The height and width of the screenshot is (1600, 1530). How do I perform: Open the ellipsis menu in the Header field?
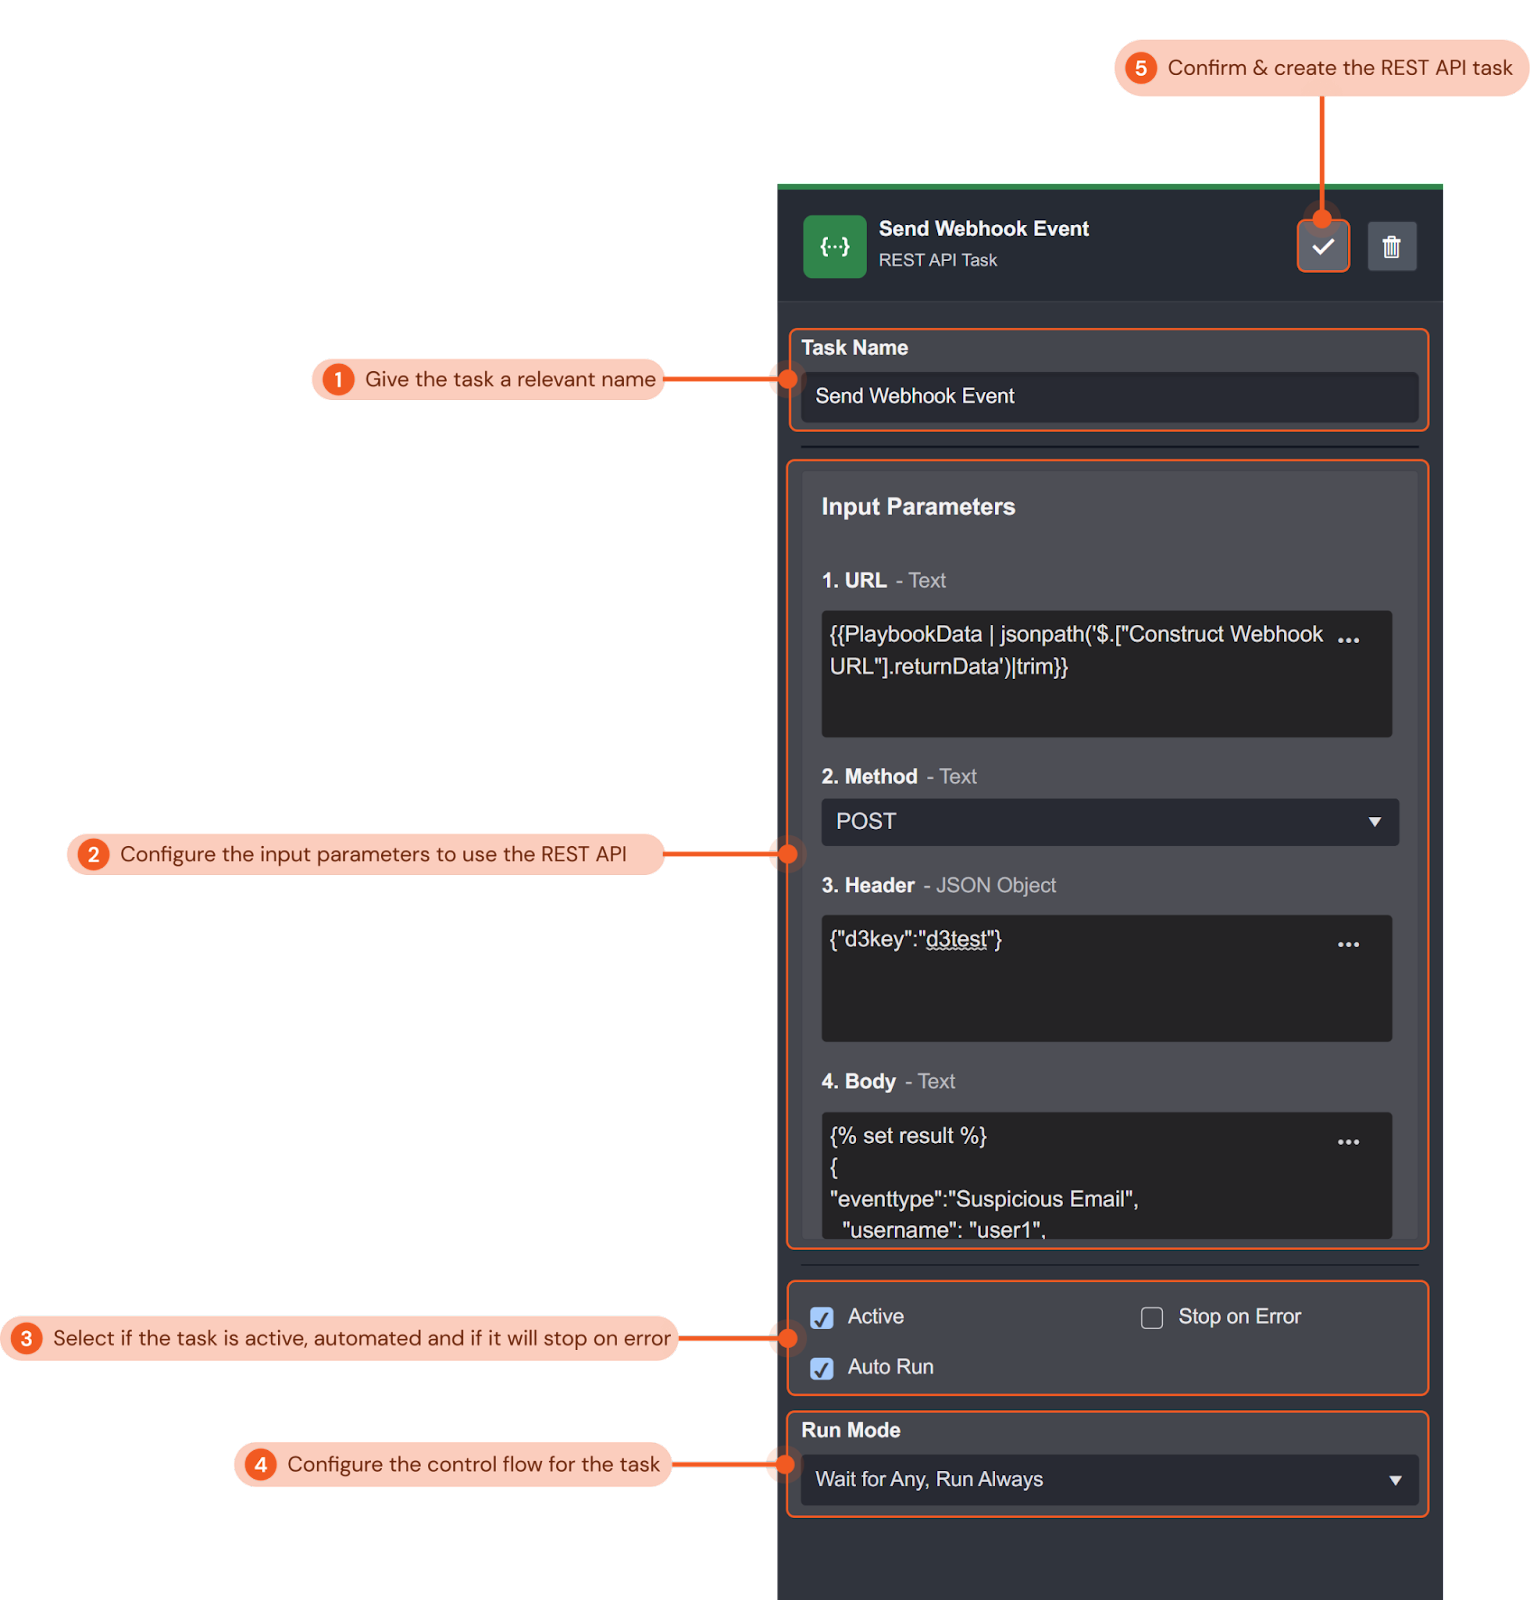(x=1348, y=945)
